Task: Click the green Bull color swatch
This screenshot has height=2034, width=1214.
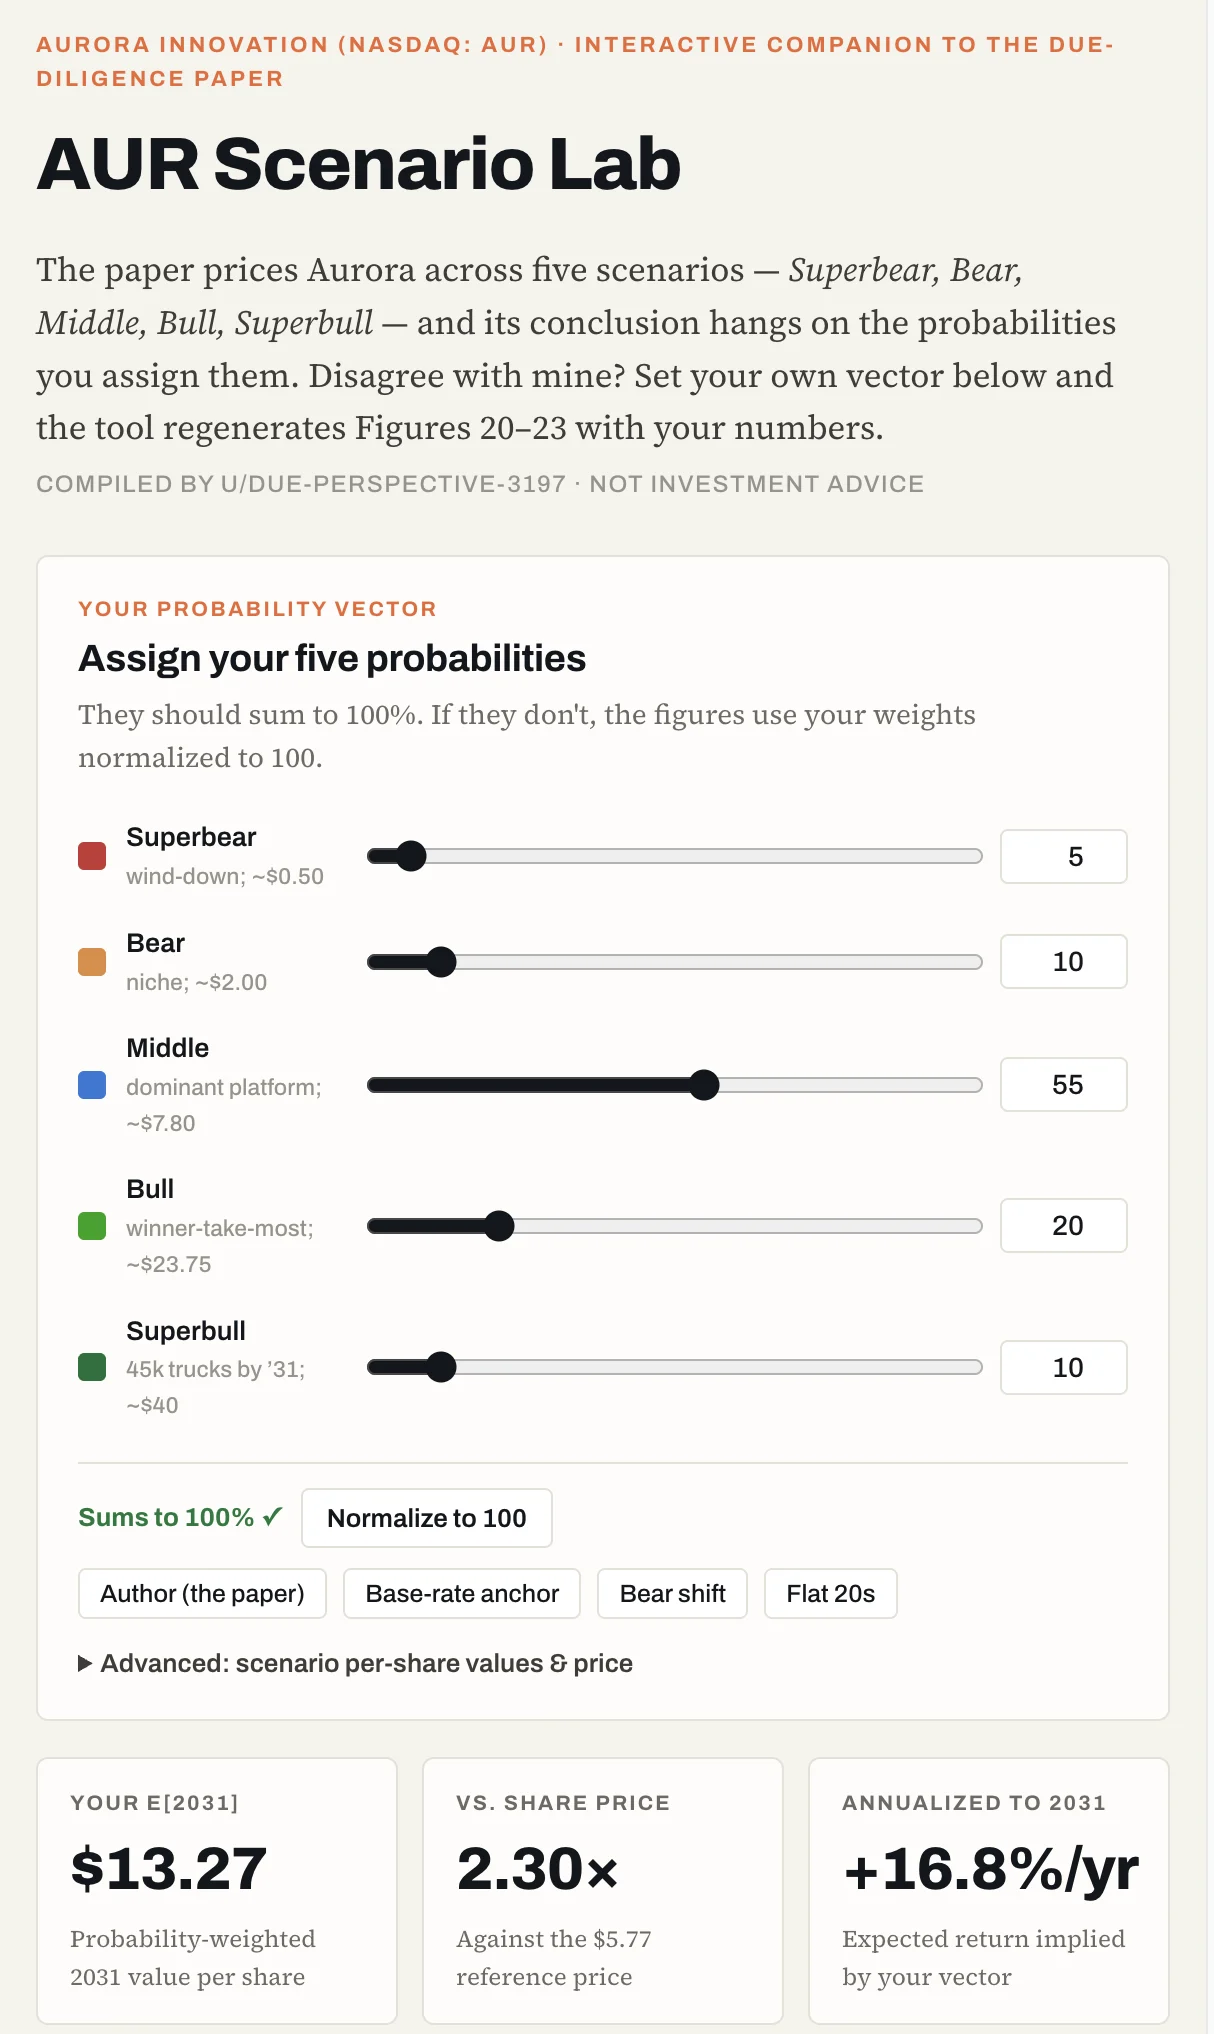Action: pyautogui.click(x=92, y=1226)
